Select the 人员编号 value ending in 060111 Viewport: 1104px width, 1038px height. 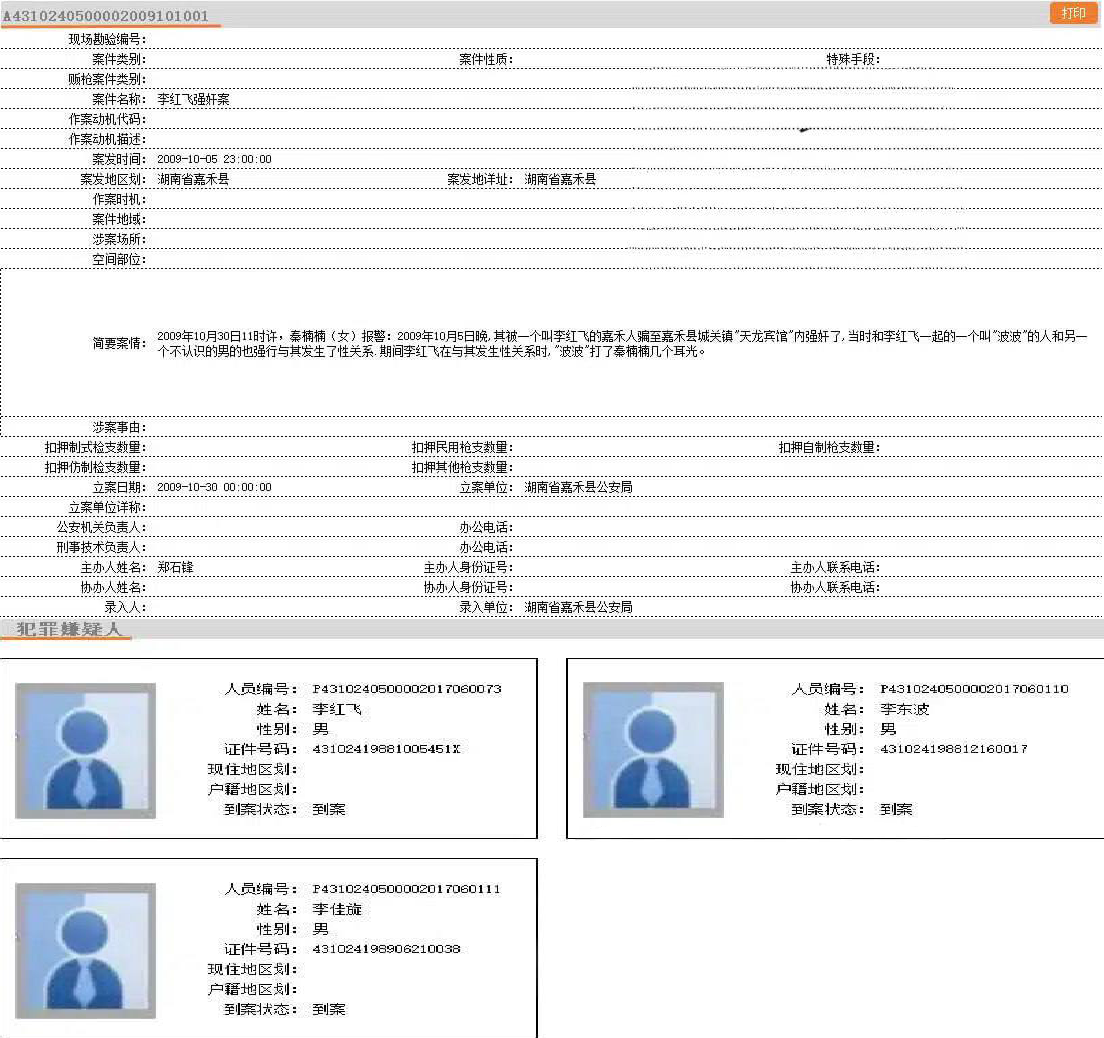pyautogui.click(x=406, y=889)
